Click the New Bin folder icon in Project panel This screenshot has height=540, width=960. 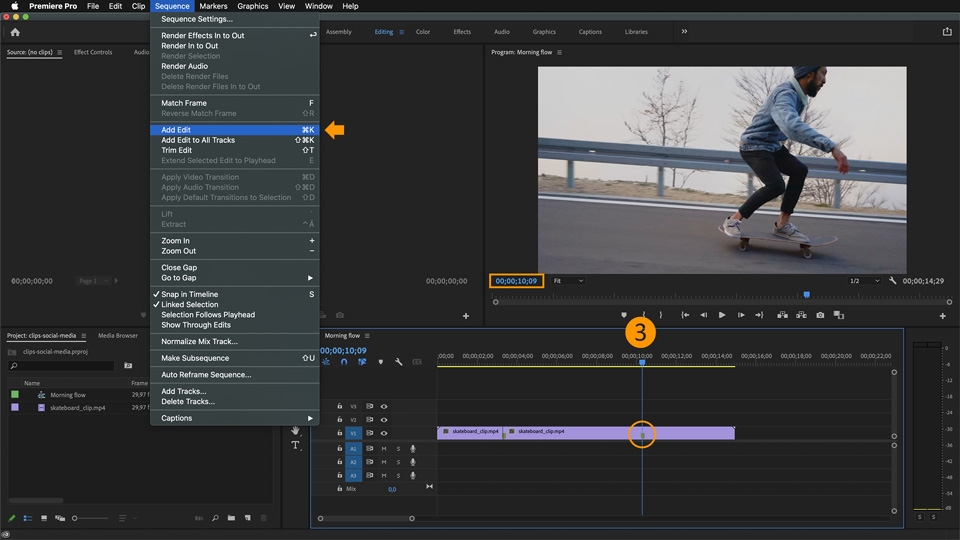point(231,518)
